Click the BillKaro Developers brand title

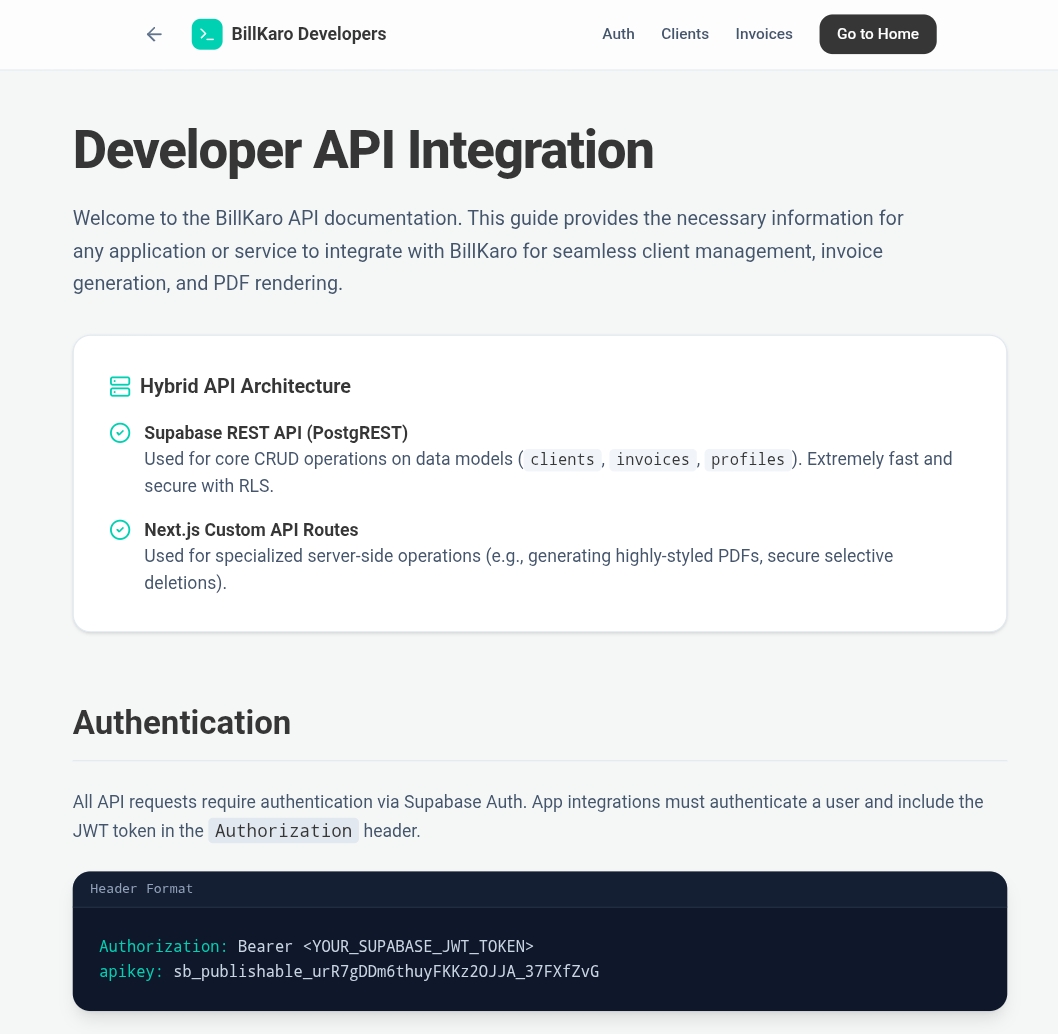point(308,34)
